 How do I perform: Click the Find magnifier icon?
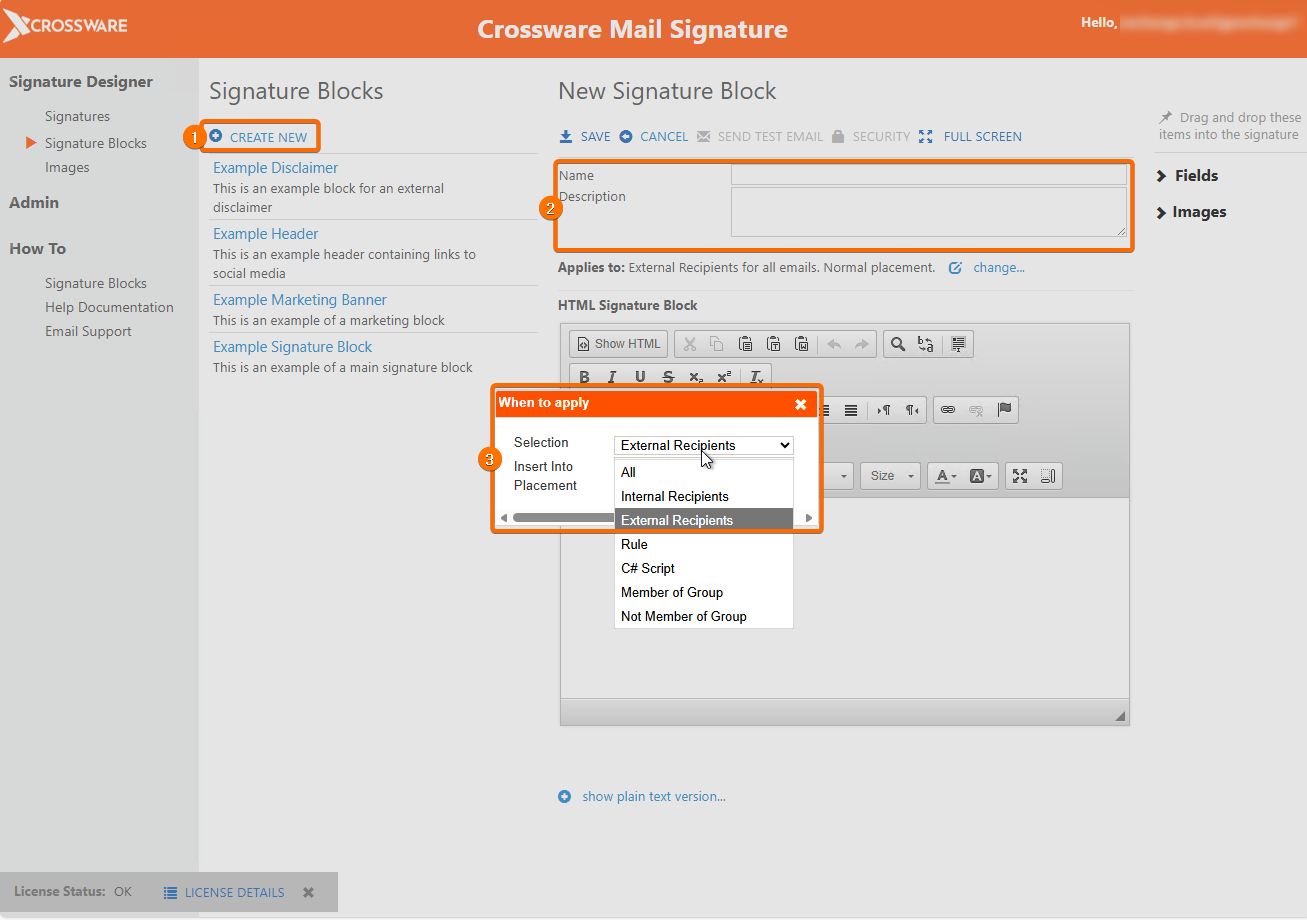[898, 344]
